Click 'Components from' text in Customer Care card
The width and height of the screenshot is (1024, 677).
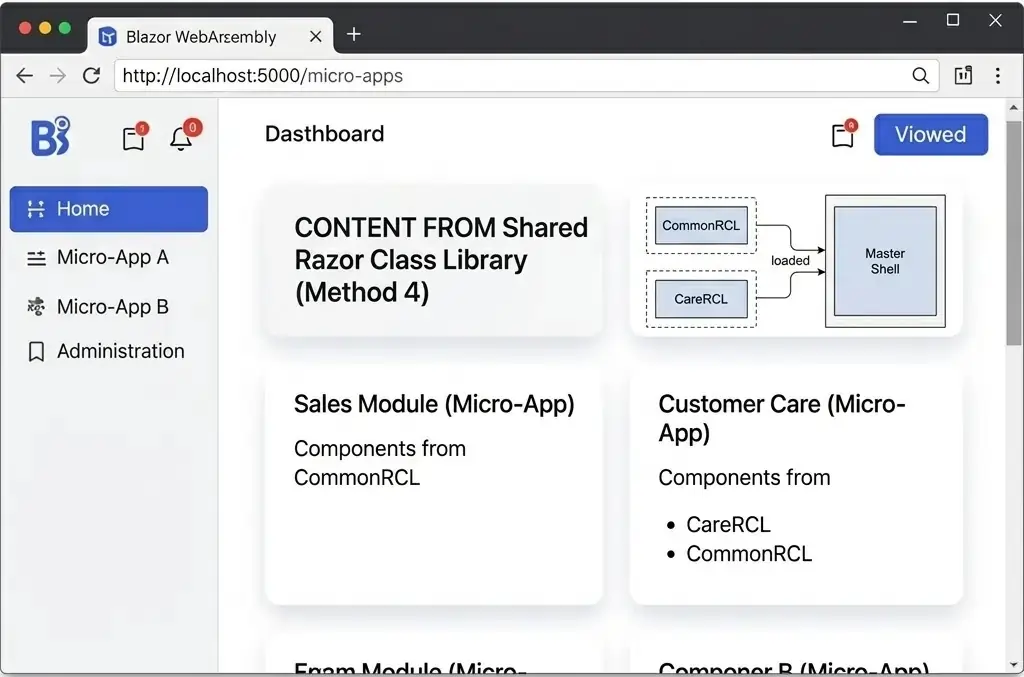point(744,478)
